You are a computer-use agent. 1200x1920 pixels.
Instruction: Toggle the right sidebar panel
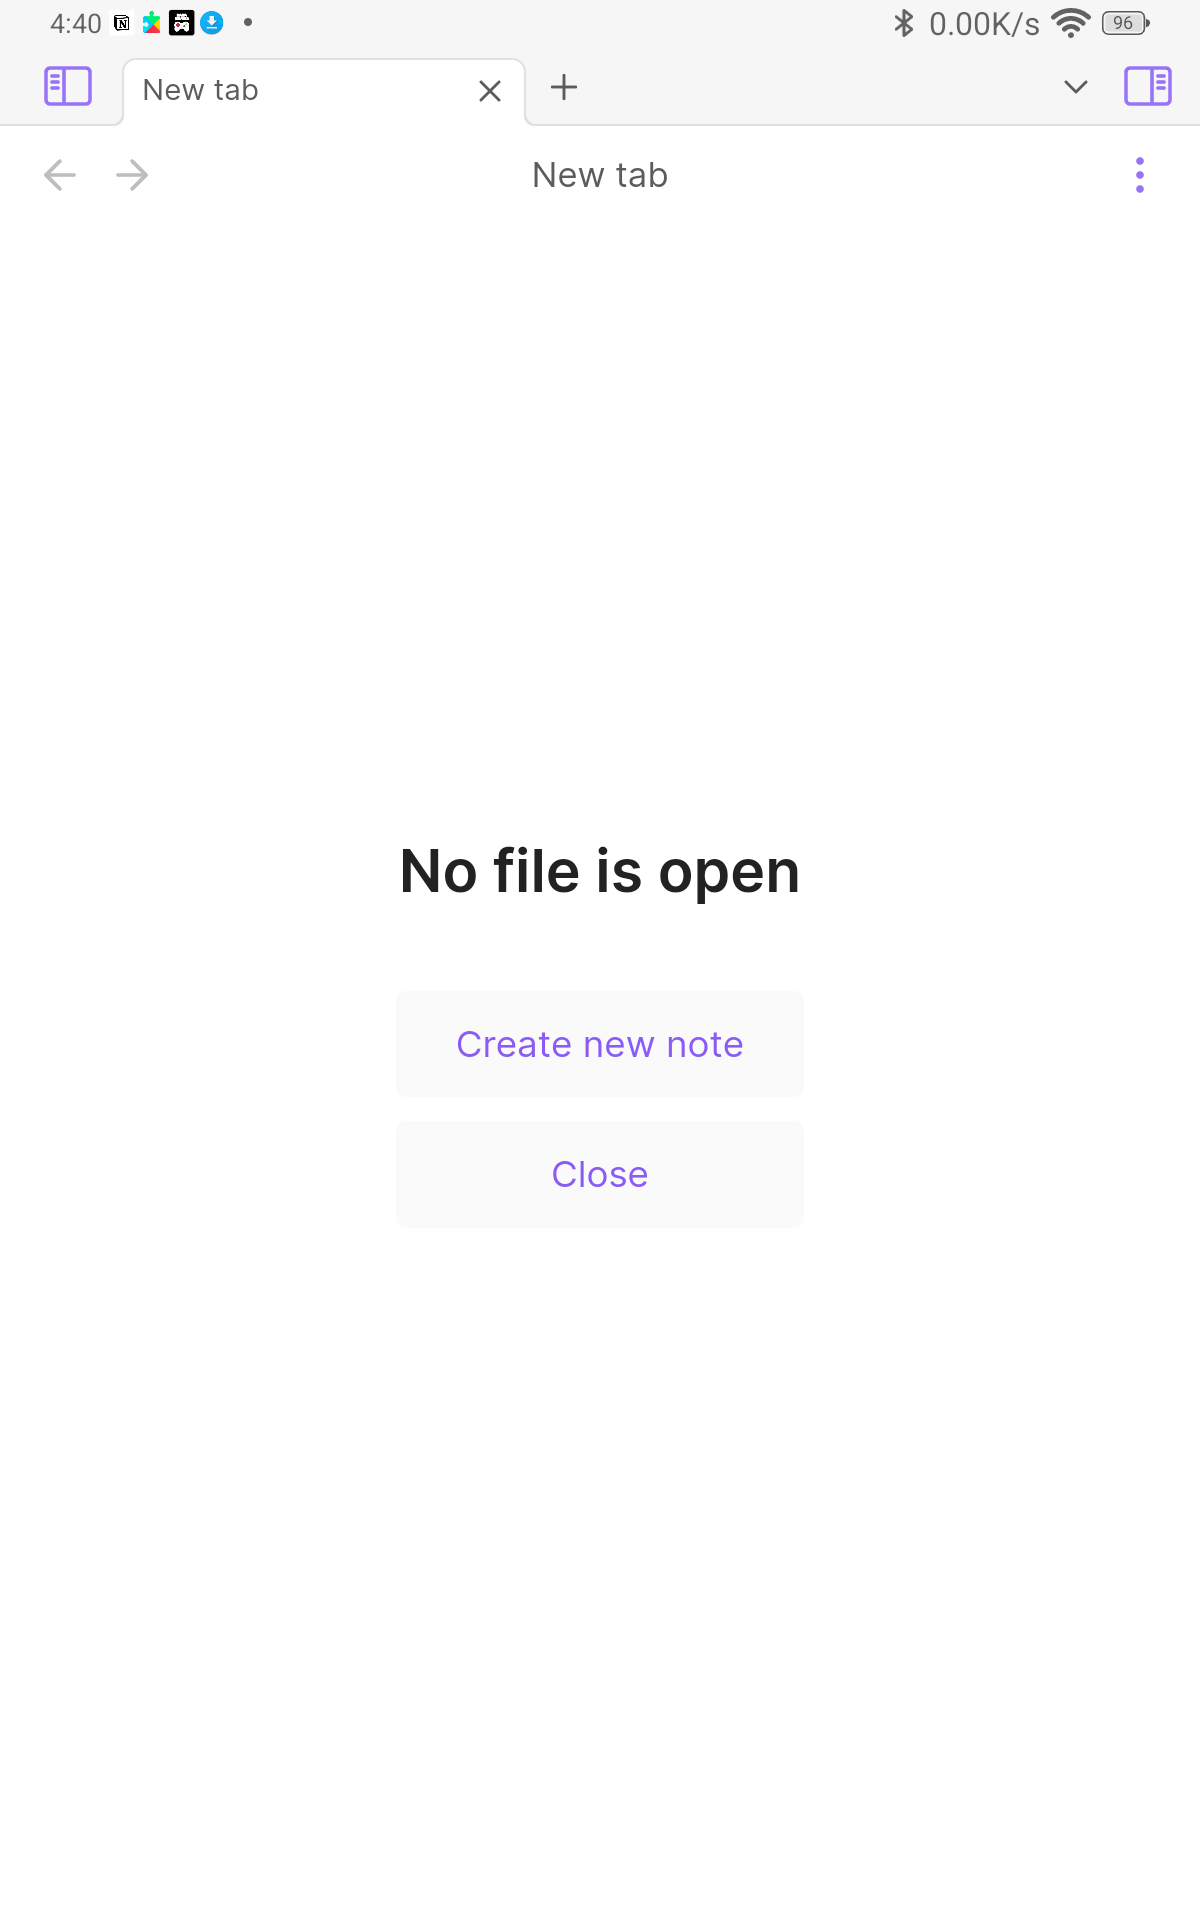point(1148,86)
